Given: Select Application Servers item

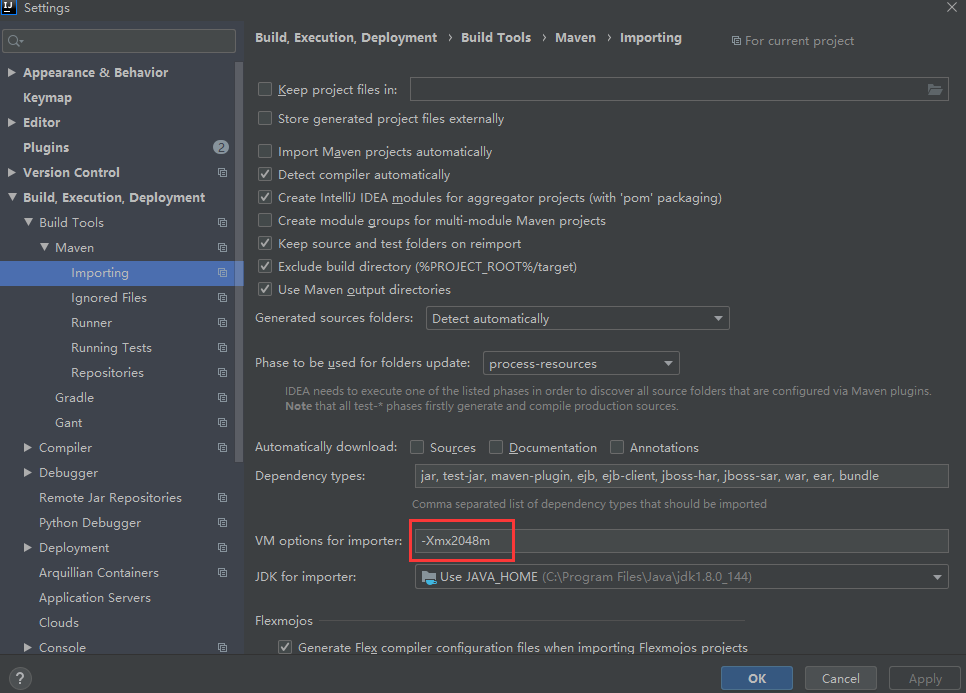Looking at the screenshot, I should click(95, 598).
